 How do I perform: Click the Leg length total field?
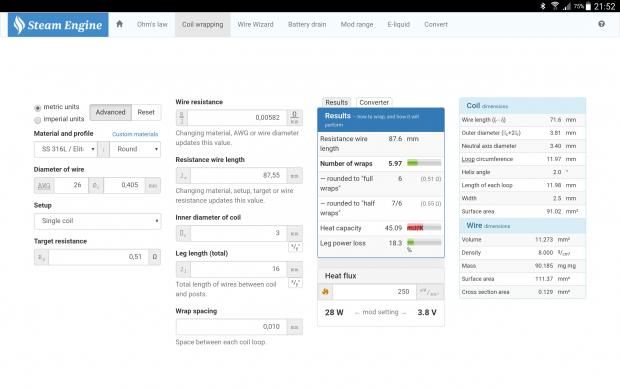click(239, 269)
